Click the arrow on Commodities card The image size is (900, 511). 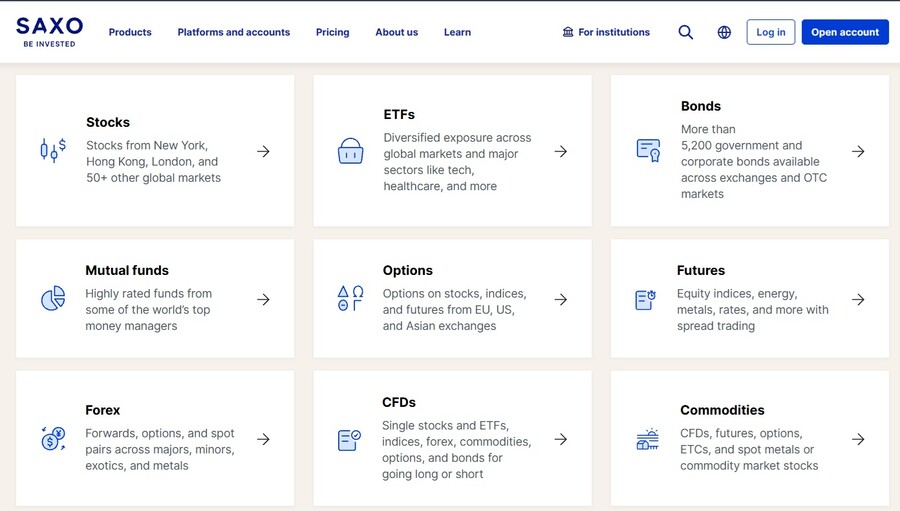(x=858, y=439)
